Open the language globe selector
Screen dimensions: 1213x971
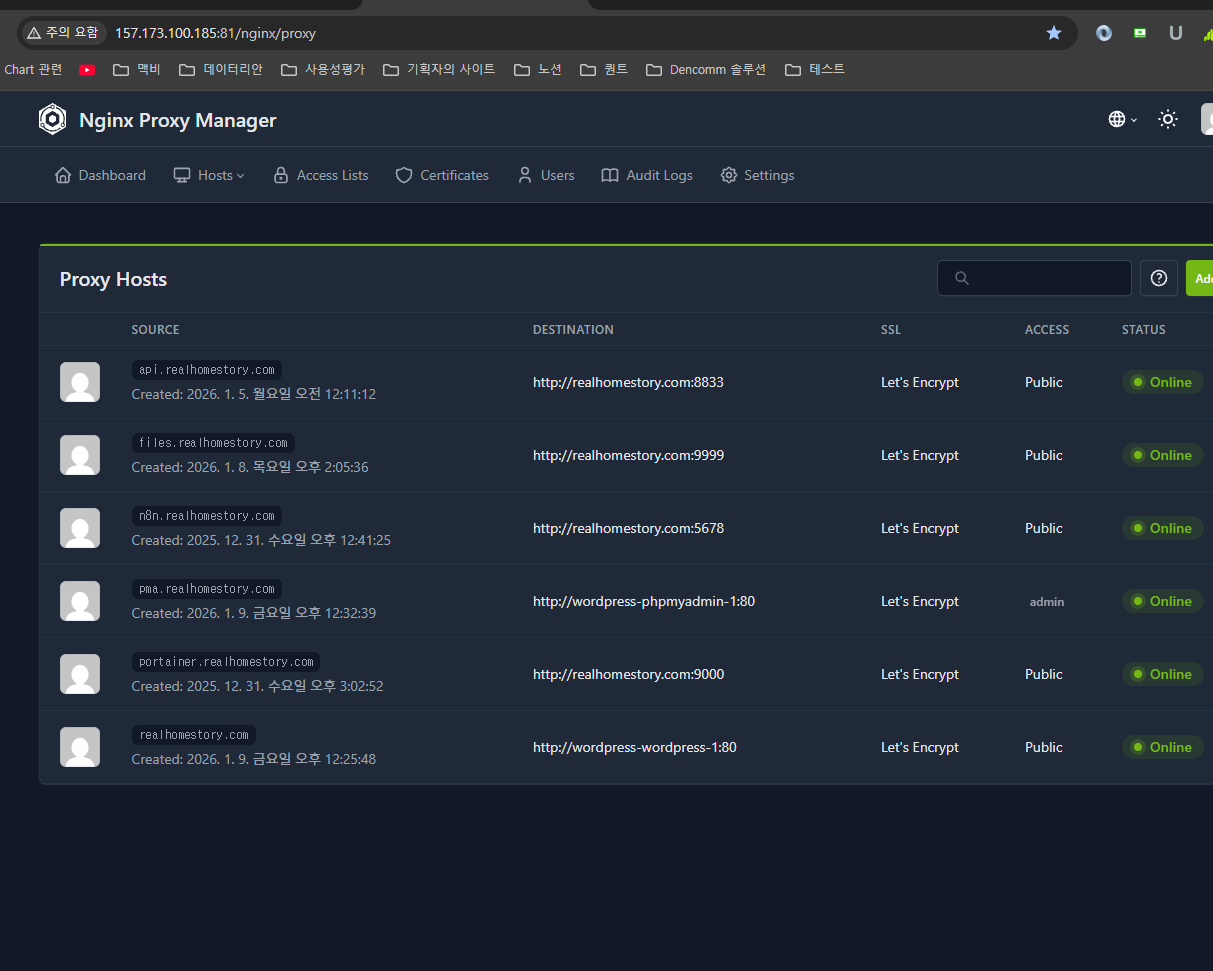click(1123, 119)
